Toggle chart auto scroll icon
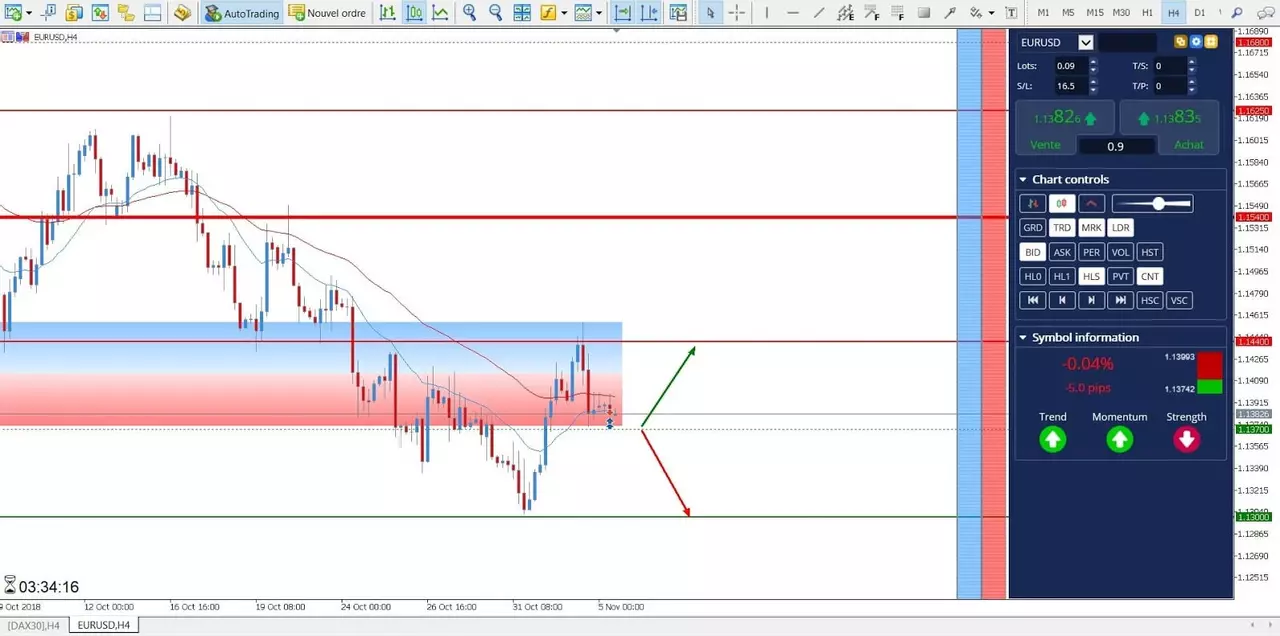This screenshot has width=1280, height=636. pos(623,13)
